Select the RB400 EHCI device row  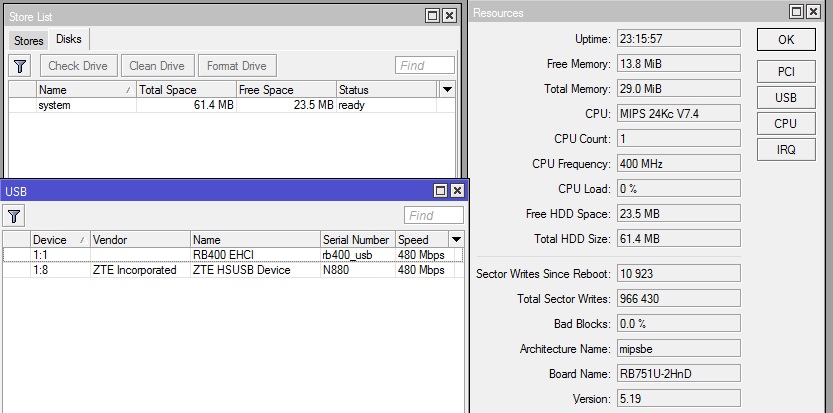233,255
